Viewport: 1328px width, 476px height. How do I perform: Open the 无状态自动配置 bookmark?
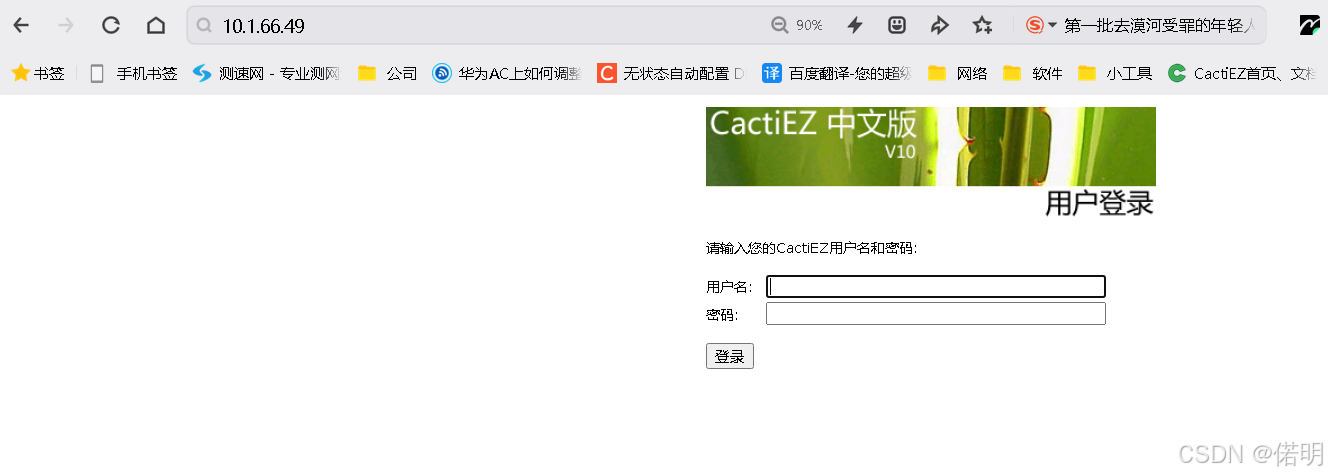coord(671,73)
